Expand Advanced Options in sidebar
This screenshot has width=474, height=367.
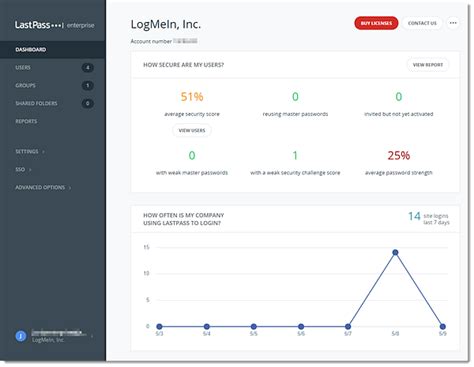[x=43, y=187]
